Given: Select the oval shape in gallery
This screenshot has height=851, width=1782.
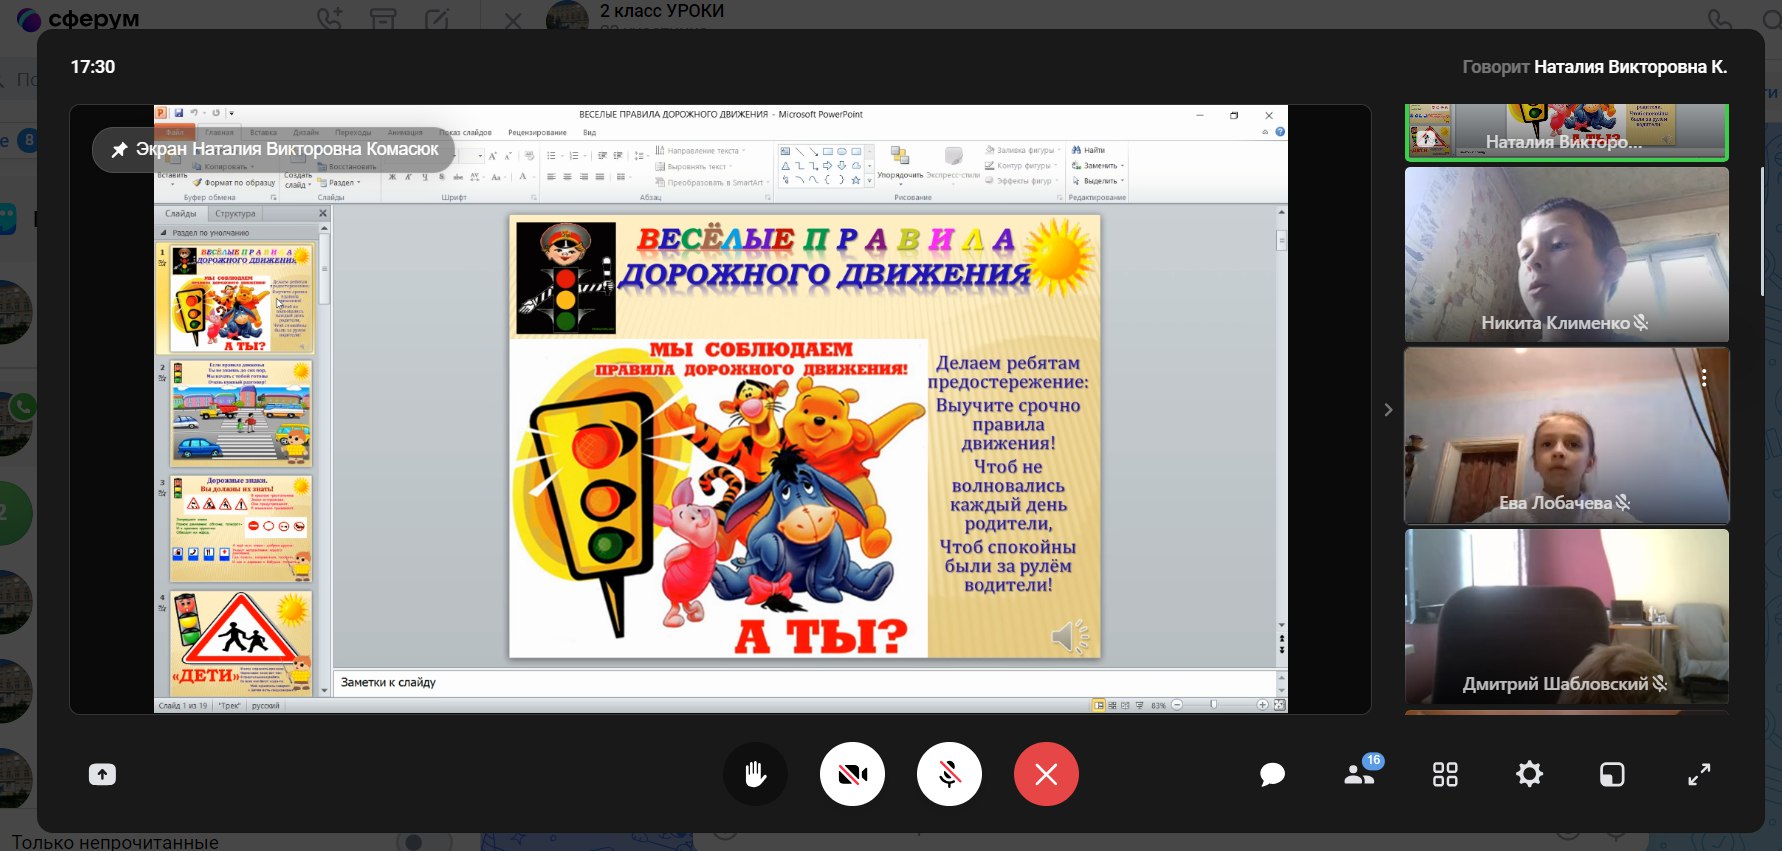Looking at the screenshot, I should (x=842, y=152).
